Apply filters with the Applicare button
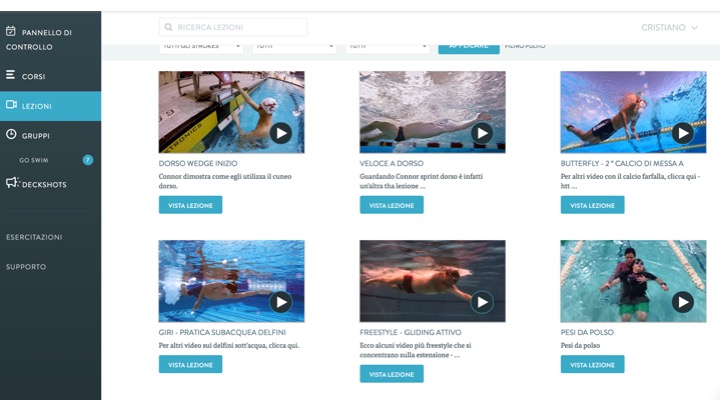 (x=468, y=47)
